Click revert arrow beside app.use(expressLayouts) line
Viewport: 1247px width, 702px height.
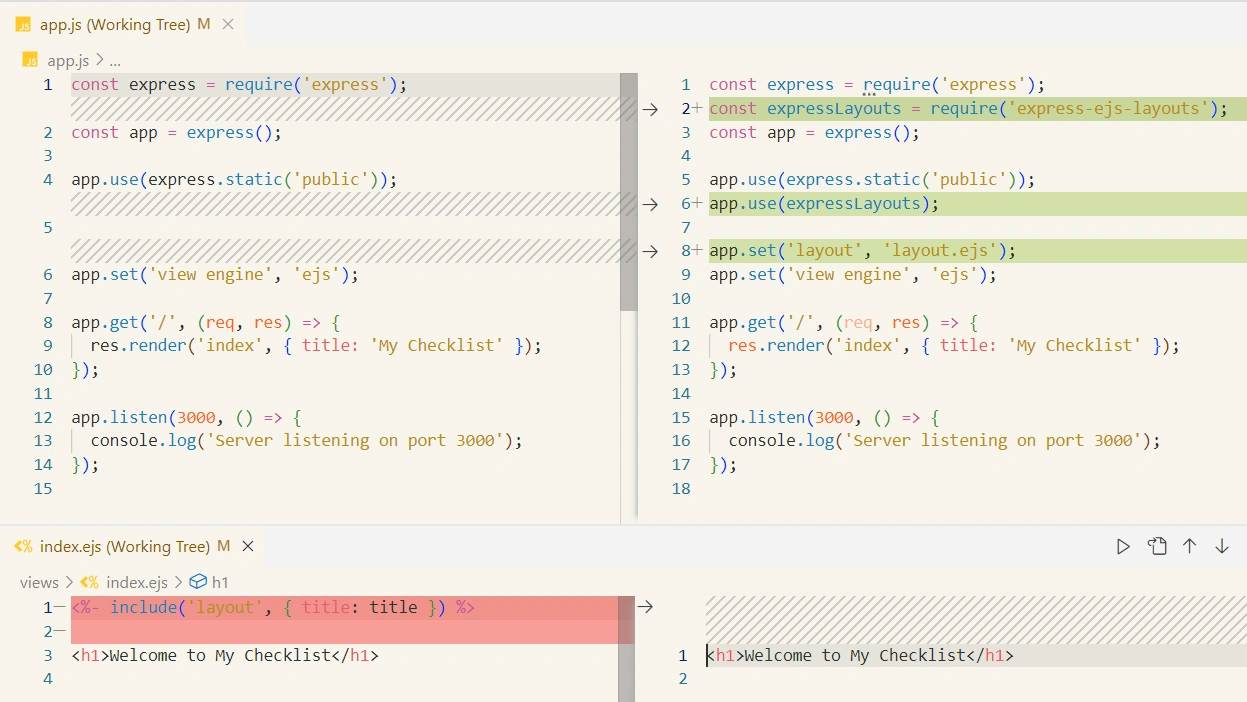[x=650, y=204]
